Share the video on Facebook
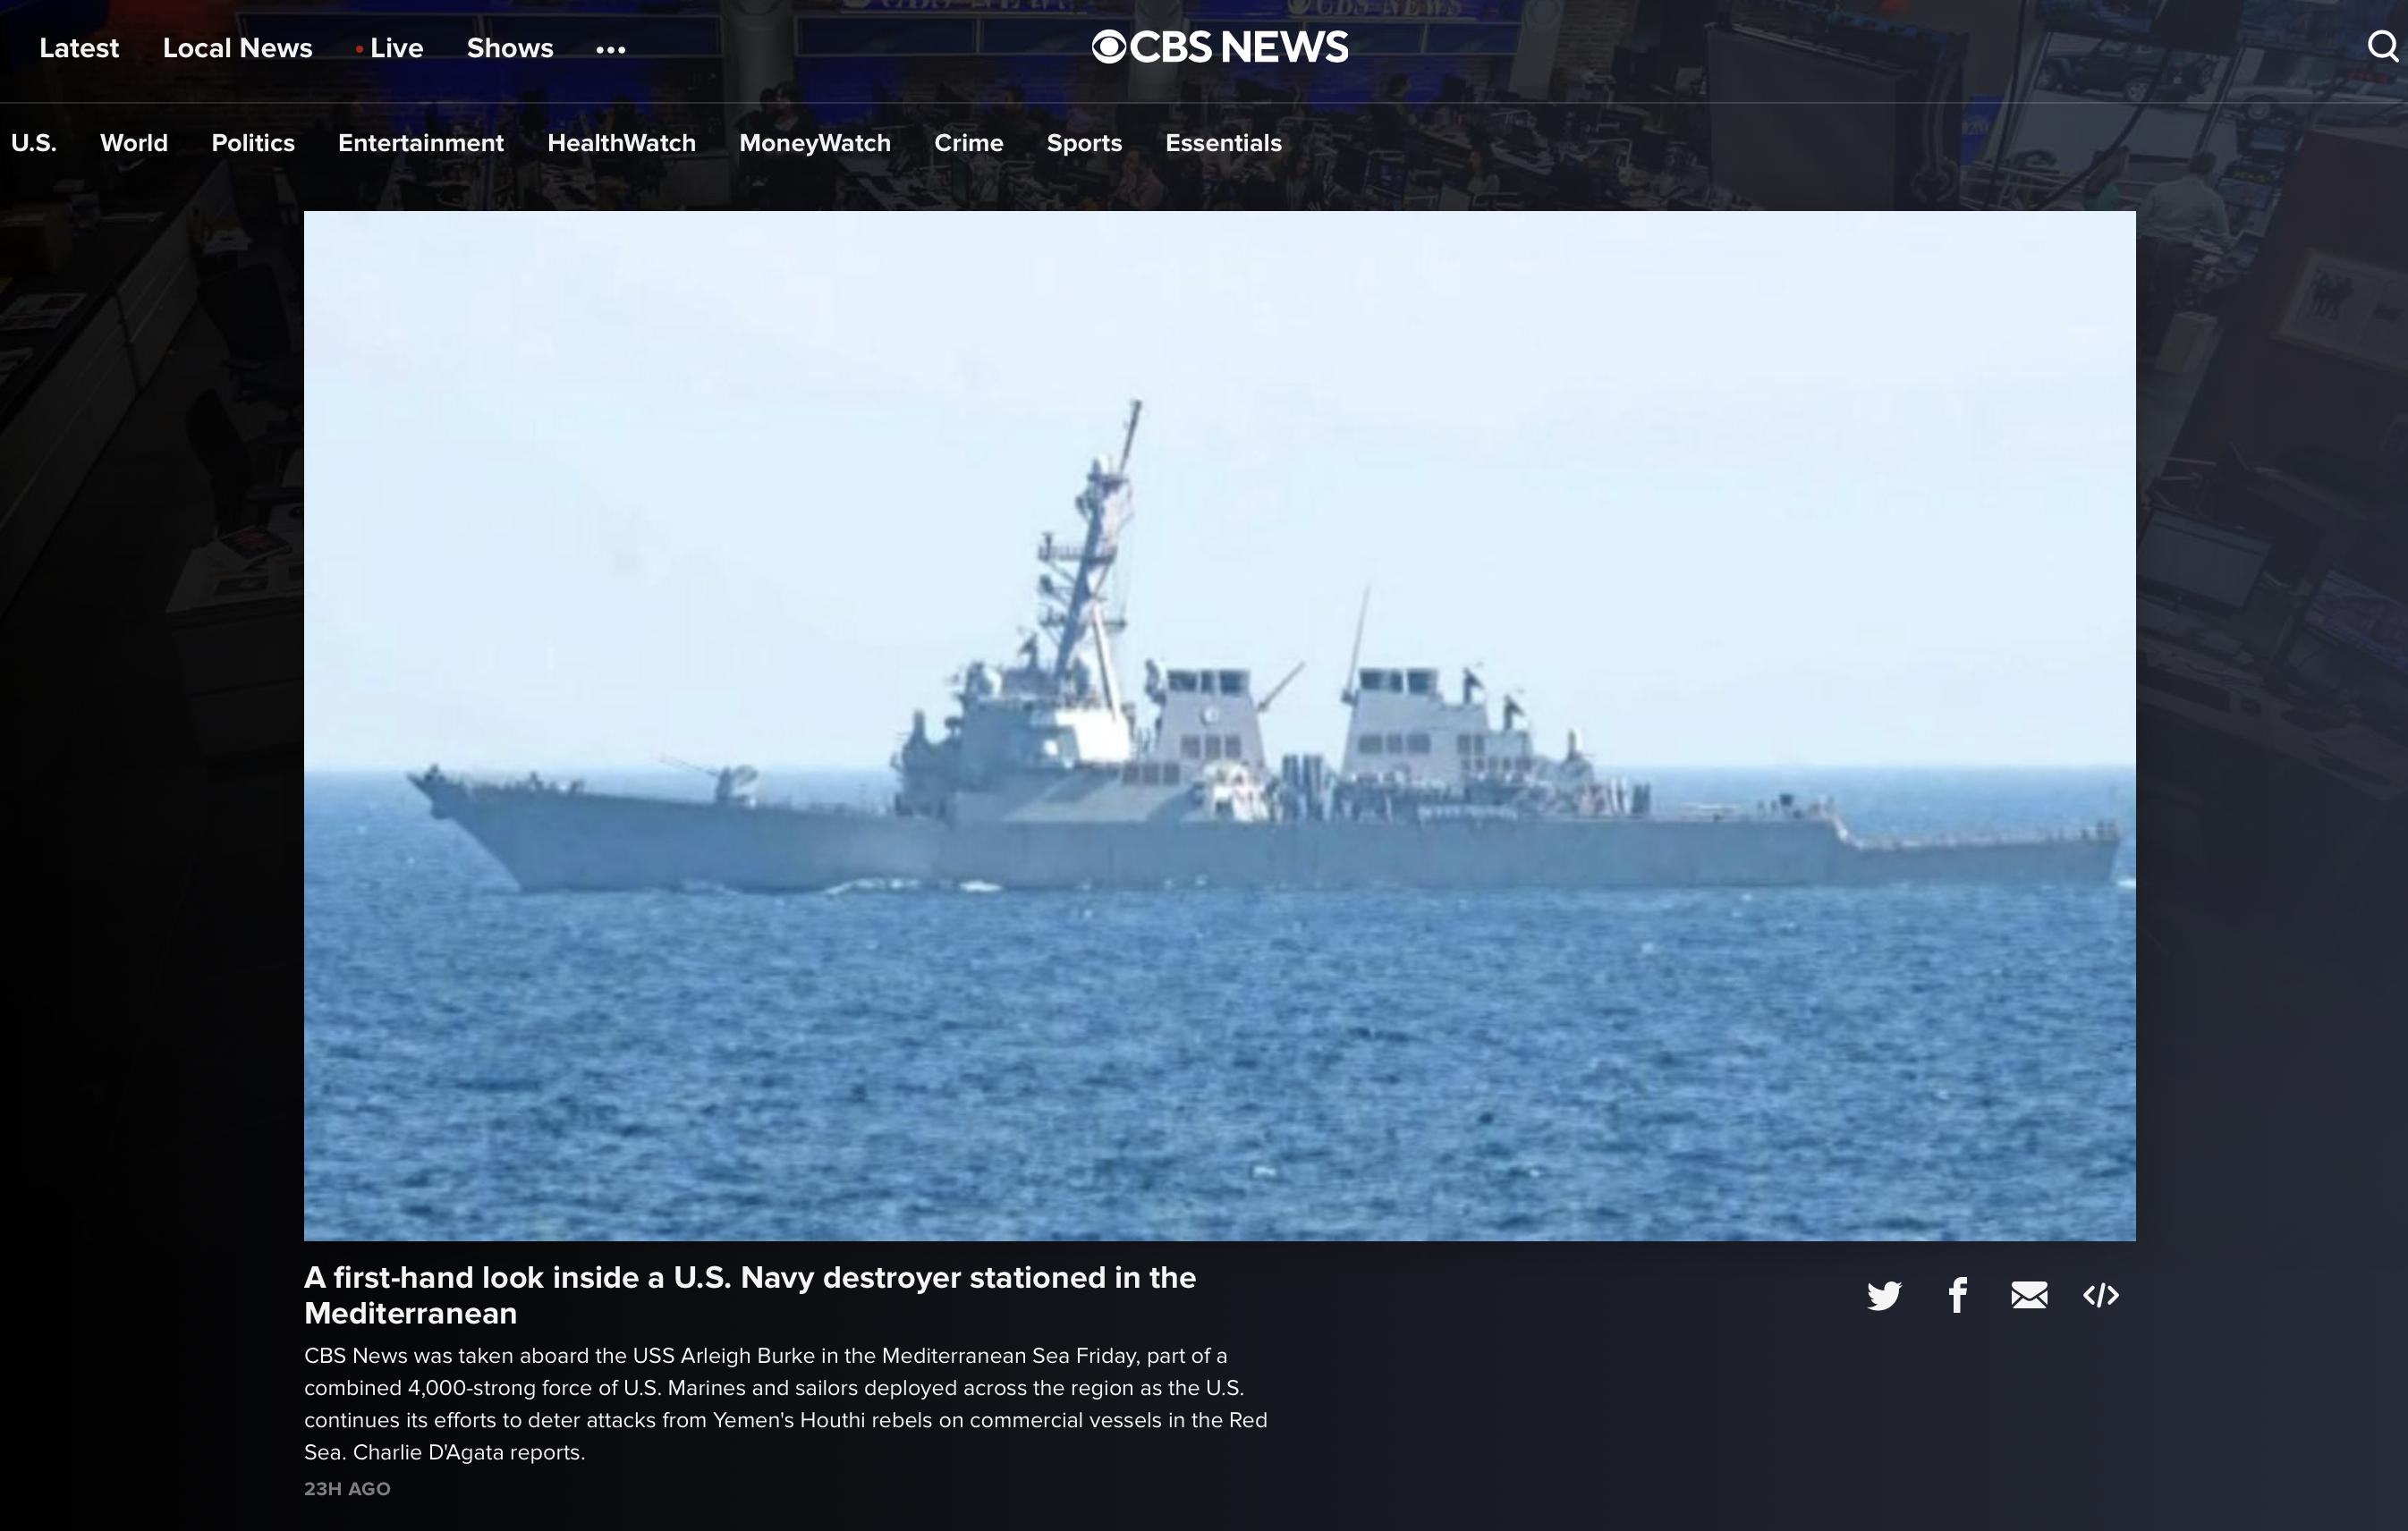This screenshot has width=2408, height=1531. pyautogui.click(x=1957, y=1296)
